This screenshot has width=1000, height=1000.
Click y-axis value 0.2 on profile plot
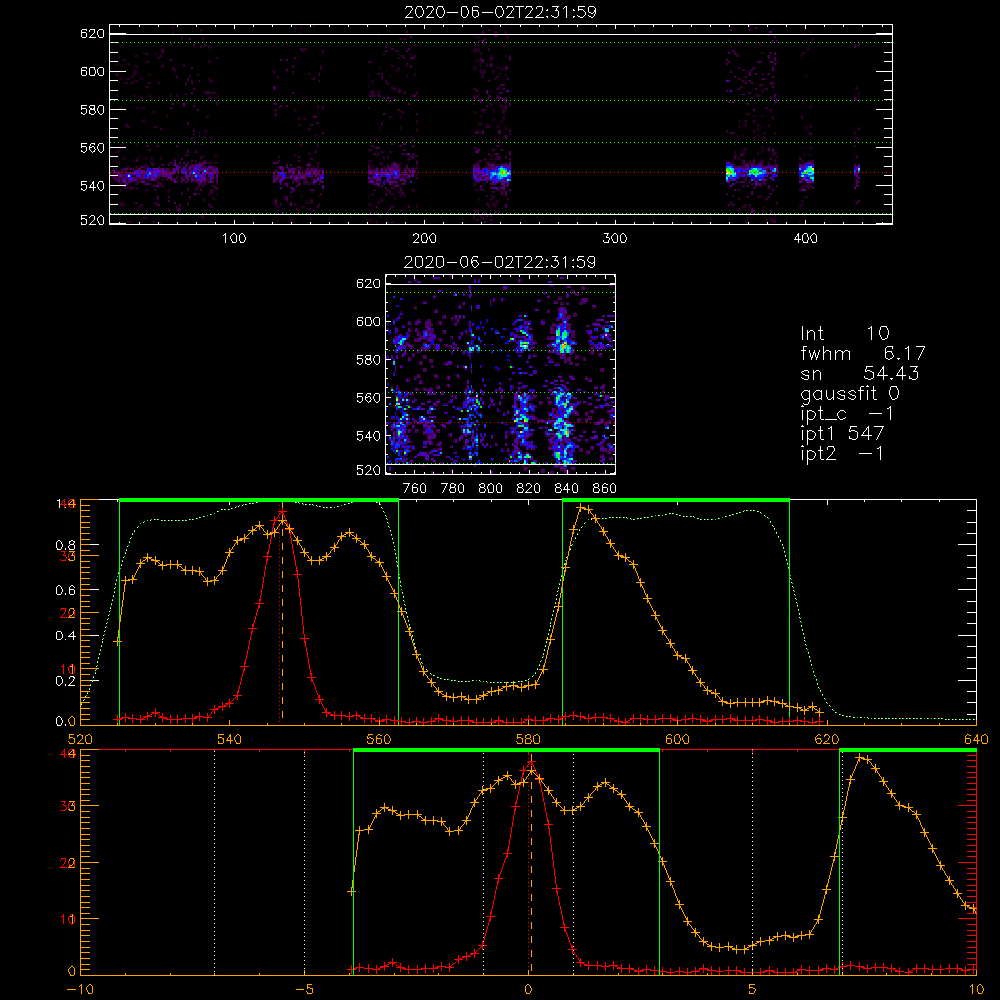pyautogui.click(x=66, y=680)
